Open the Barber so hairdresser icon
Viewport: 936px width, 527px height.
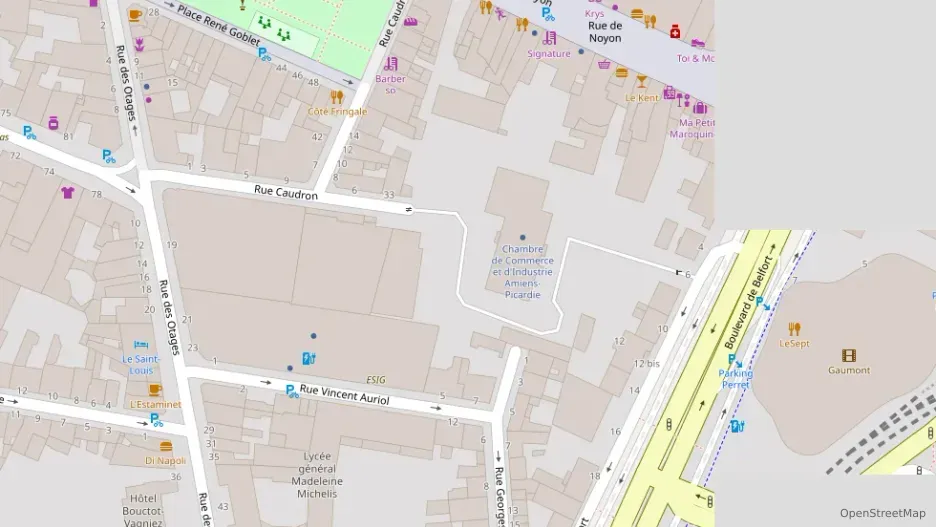pos(391,64)
